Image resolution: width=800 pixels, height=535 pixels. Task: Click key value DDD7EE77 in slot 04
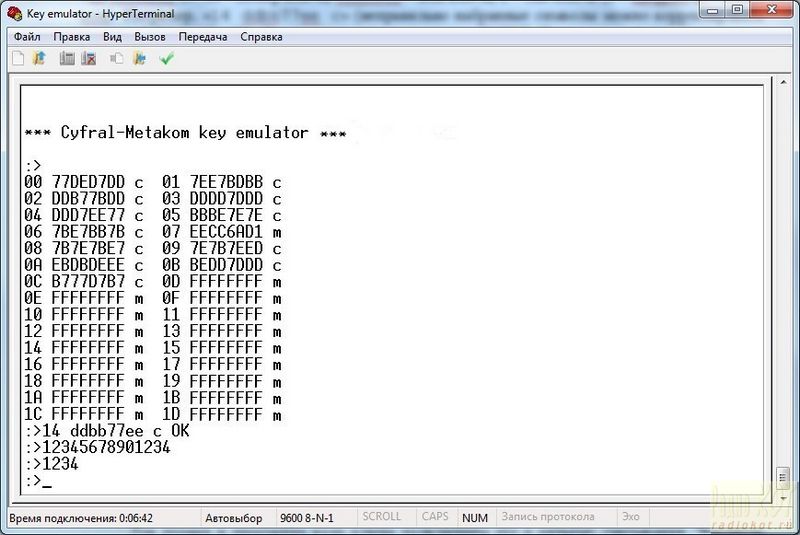88,215
